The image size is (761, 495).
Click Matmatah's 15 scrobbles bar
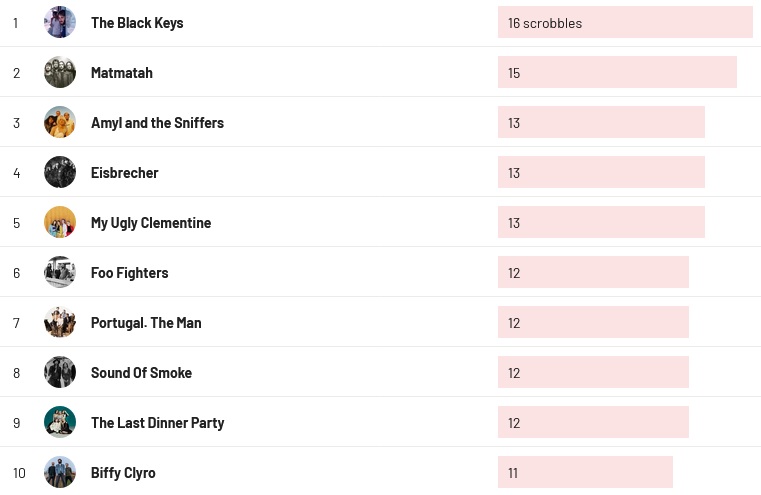pos(617,72)
